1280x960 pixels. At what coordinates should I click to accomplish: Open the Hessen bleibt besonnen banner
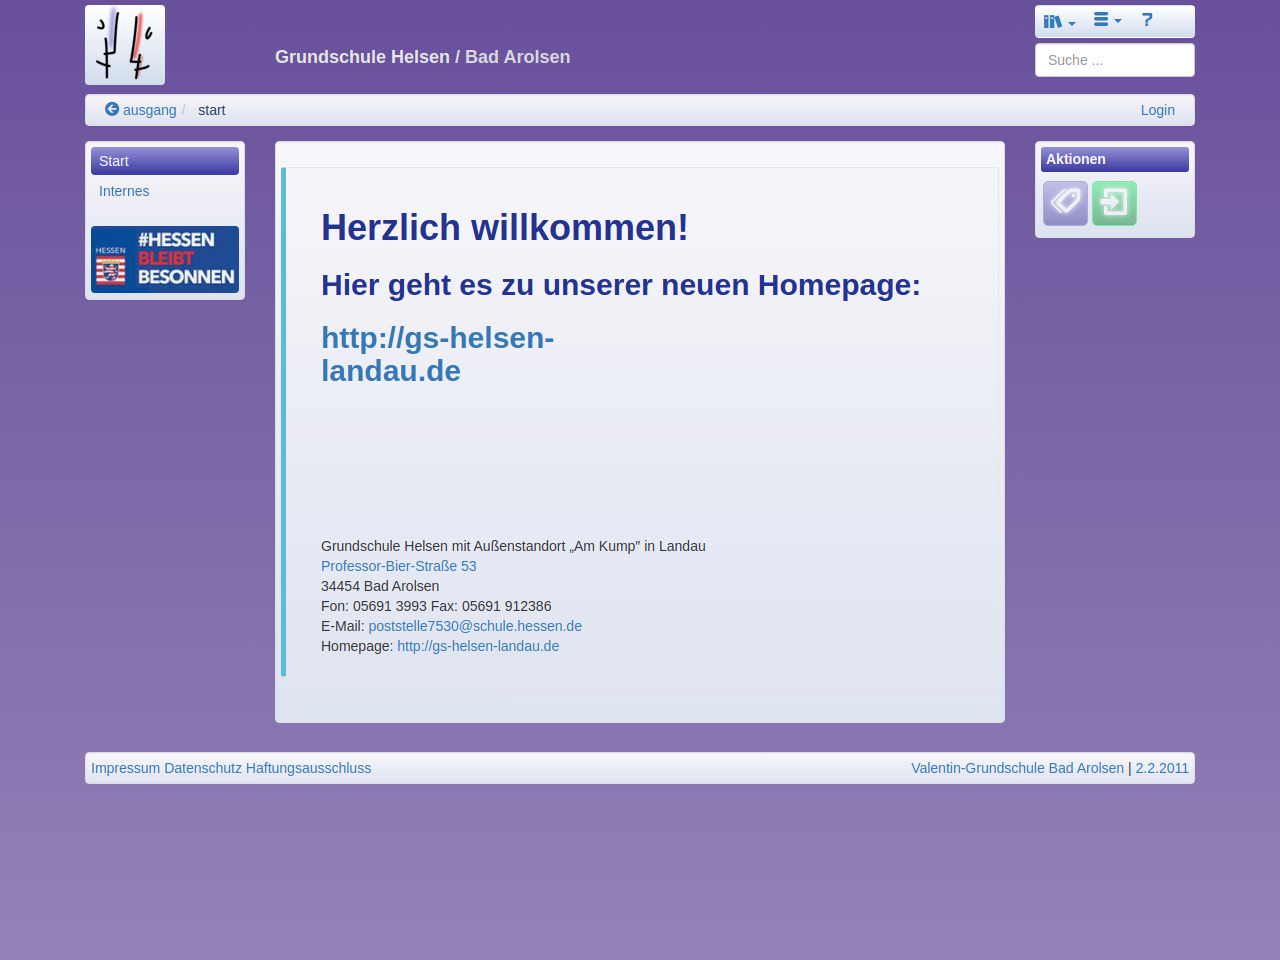click(165, 259)
